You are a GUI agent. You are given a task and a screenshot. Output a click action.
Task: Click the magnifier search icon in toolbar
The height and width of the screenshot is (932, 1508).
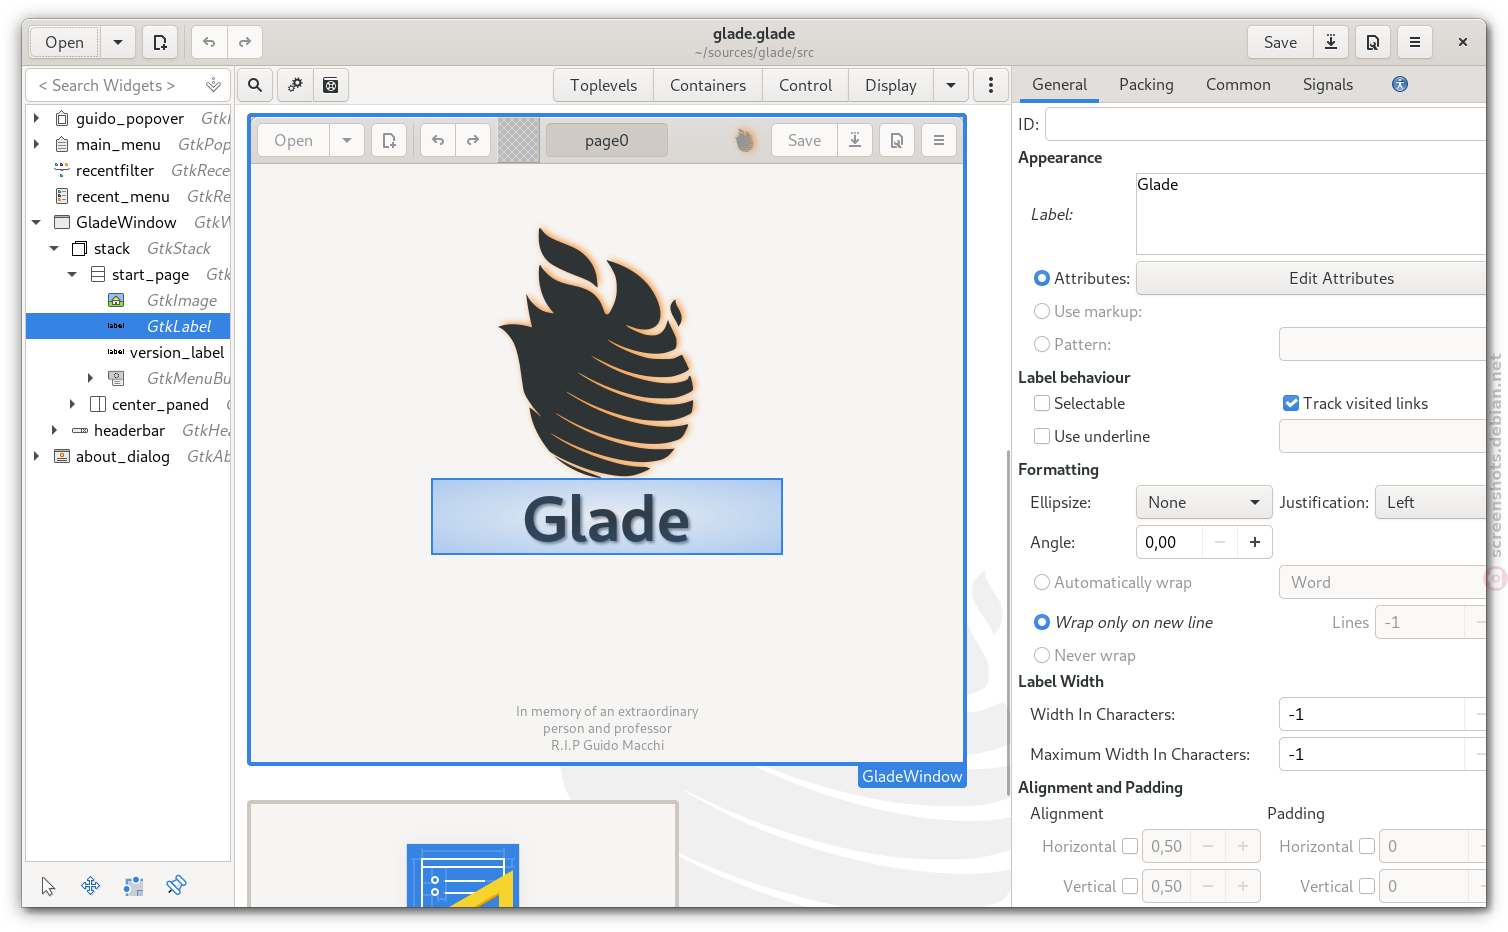pyautogui.click(x=255, y=85)
